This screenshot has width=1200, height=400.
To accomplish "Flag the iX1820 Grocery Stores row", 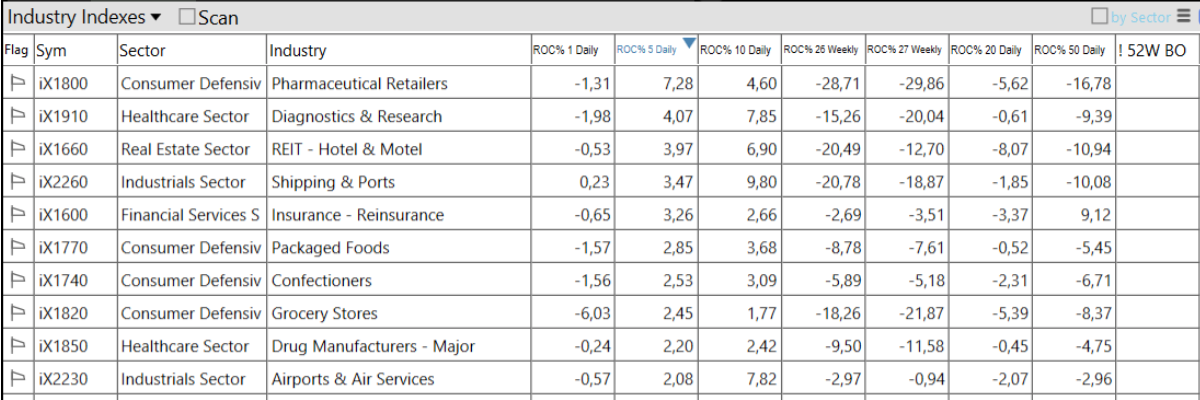I will coord(17,314).
